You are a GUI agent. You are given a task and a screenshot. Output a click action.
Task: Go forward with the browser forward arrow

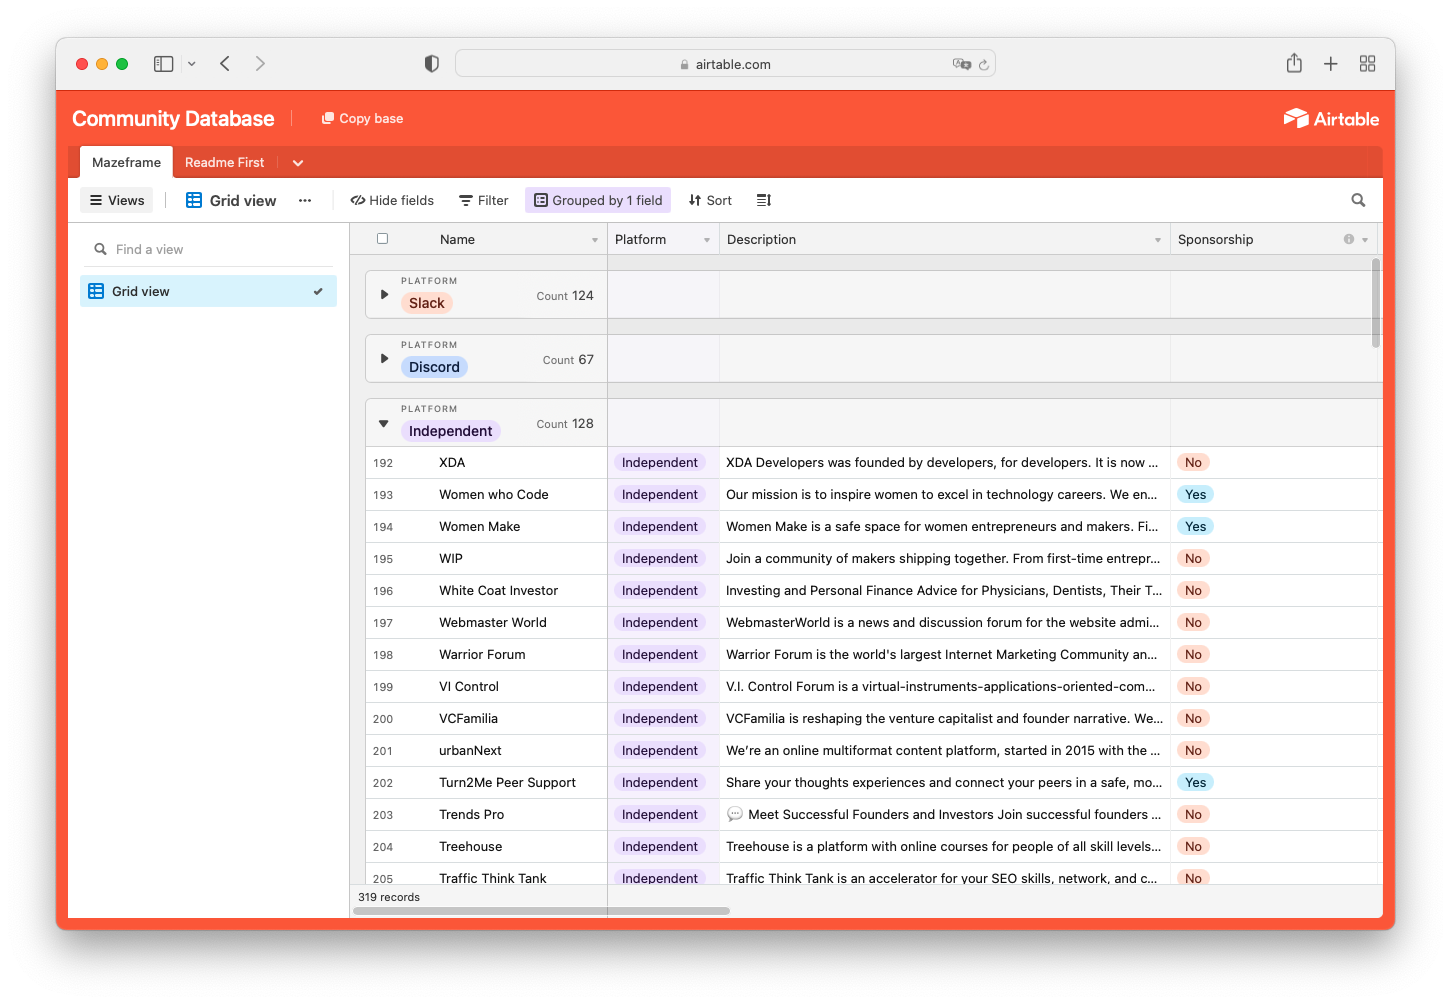260,64
